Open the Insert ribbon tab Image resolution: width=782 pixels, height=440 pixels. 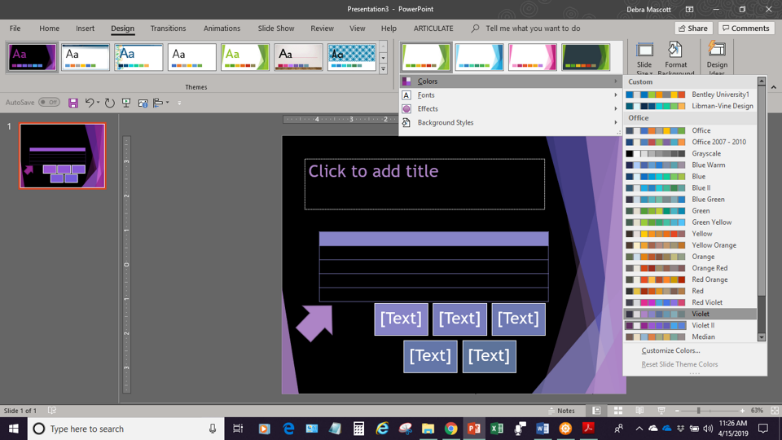click(85, 28)
